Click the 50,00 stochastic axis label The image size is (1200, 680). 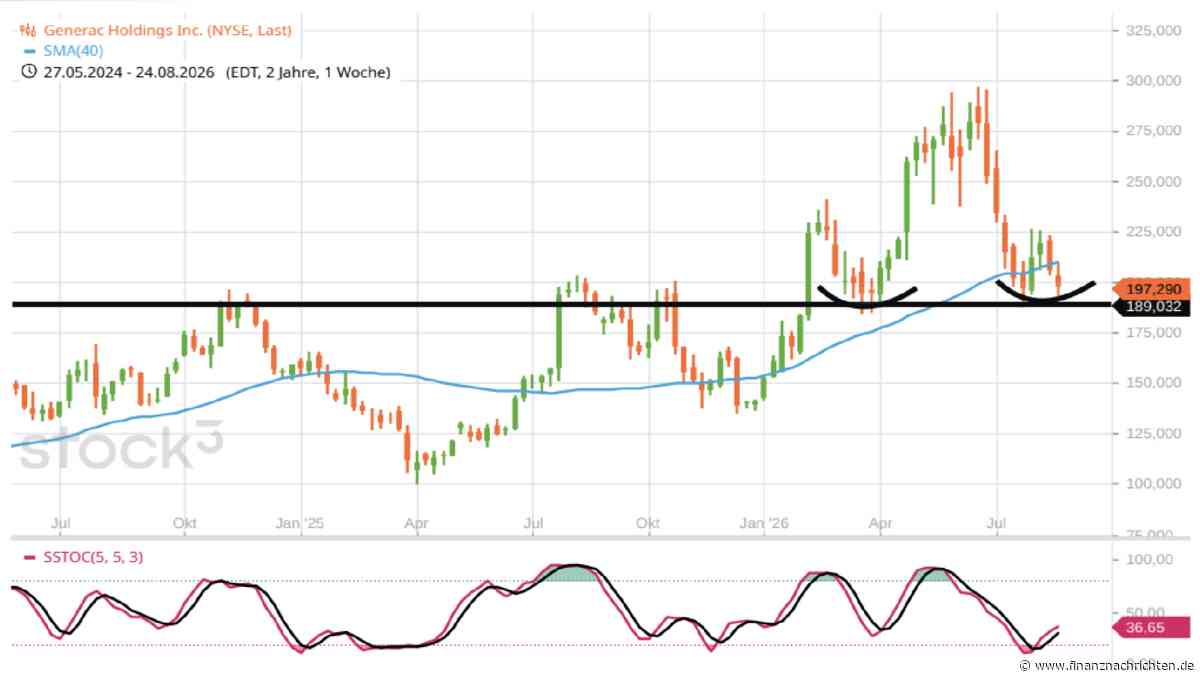click(1144, 612)
